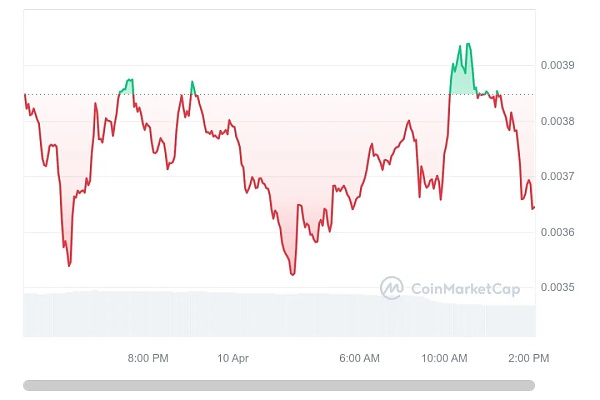600x400 pixels.
Task: Click the lowest red trough after 10 Apr
Action: pos(292,274)
